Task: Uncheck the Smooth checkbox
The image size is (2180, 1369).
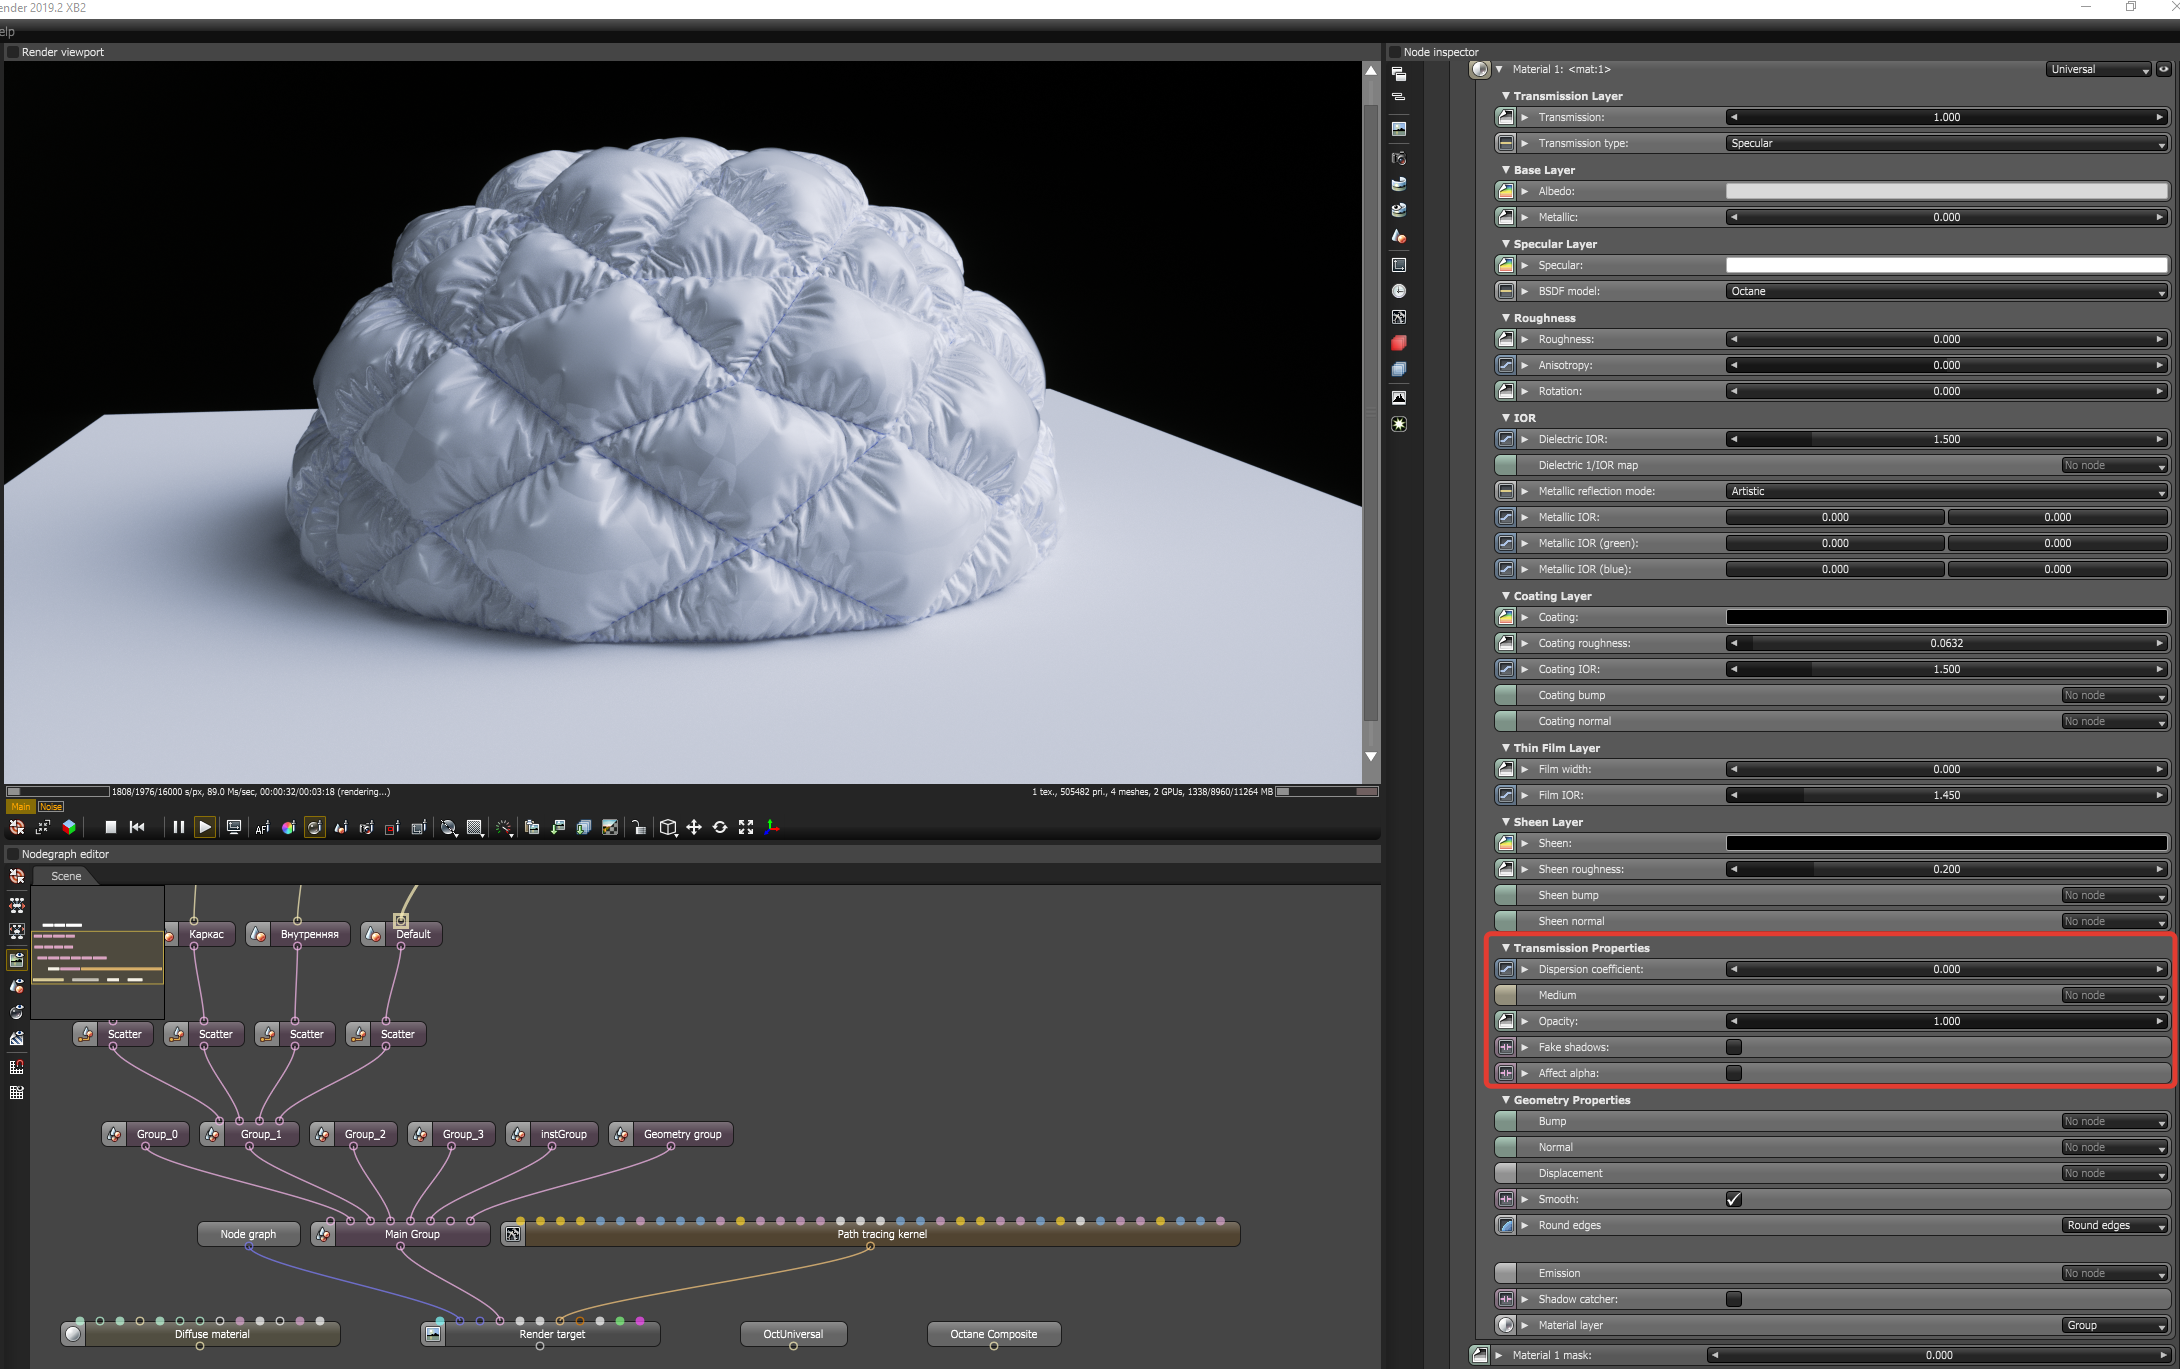Action: tap(1734, 1199)
